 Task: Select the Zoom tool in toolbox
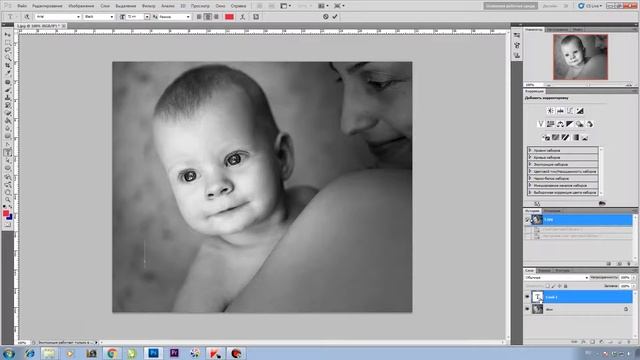[8, 200]
